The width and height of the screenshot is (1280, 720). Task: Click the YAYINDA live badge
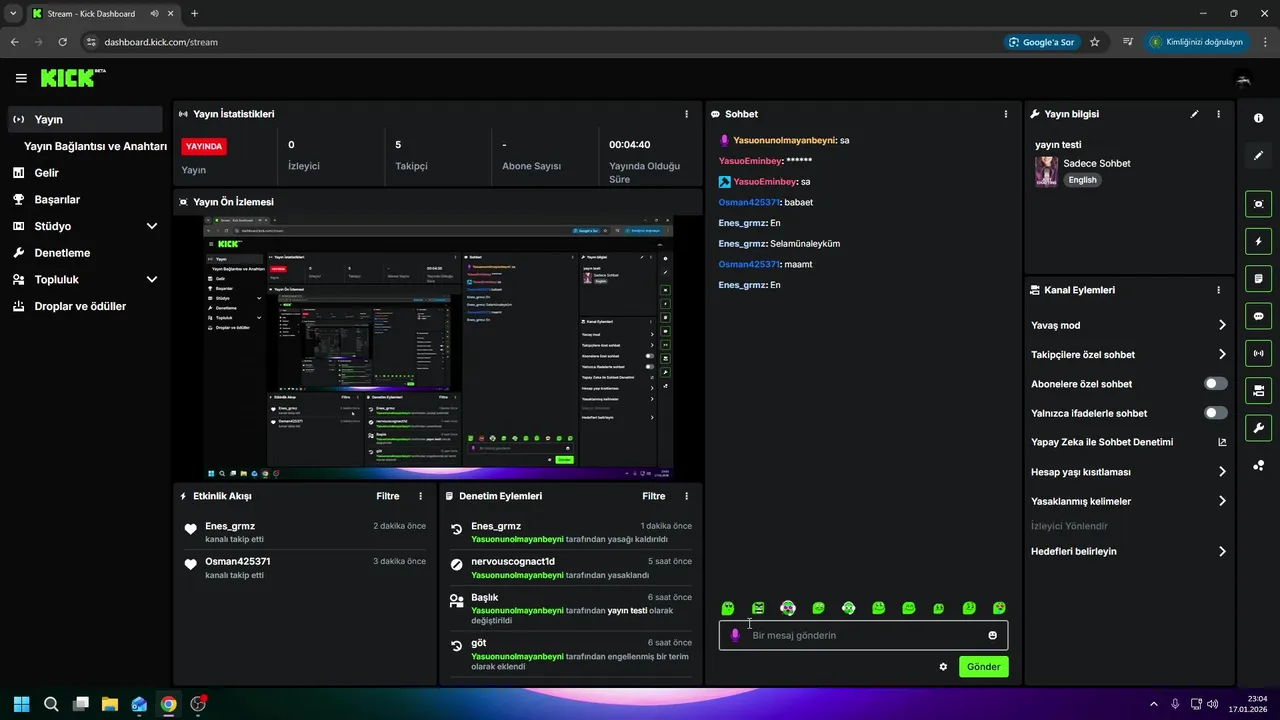[204, 146]
